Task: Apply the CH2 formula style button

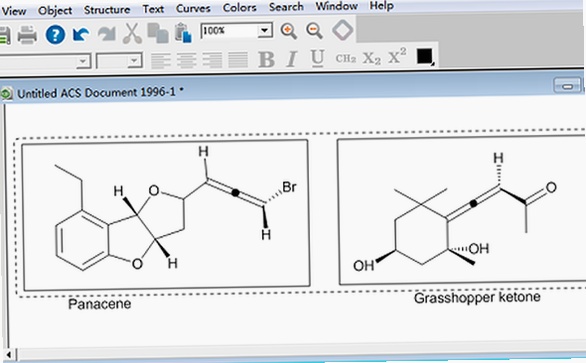Action: [x=346, y=58]
